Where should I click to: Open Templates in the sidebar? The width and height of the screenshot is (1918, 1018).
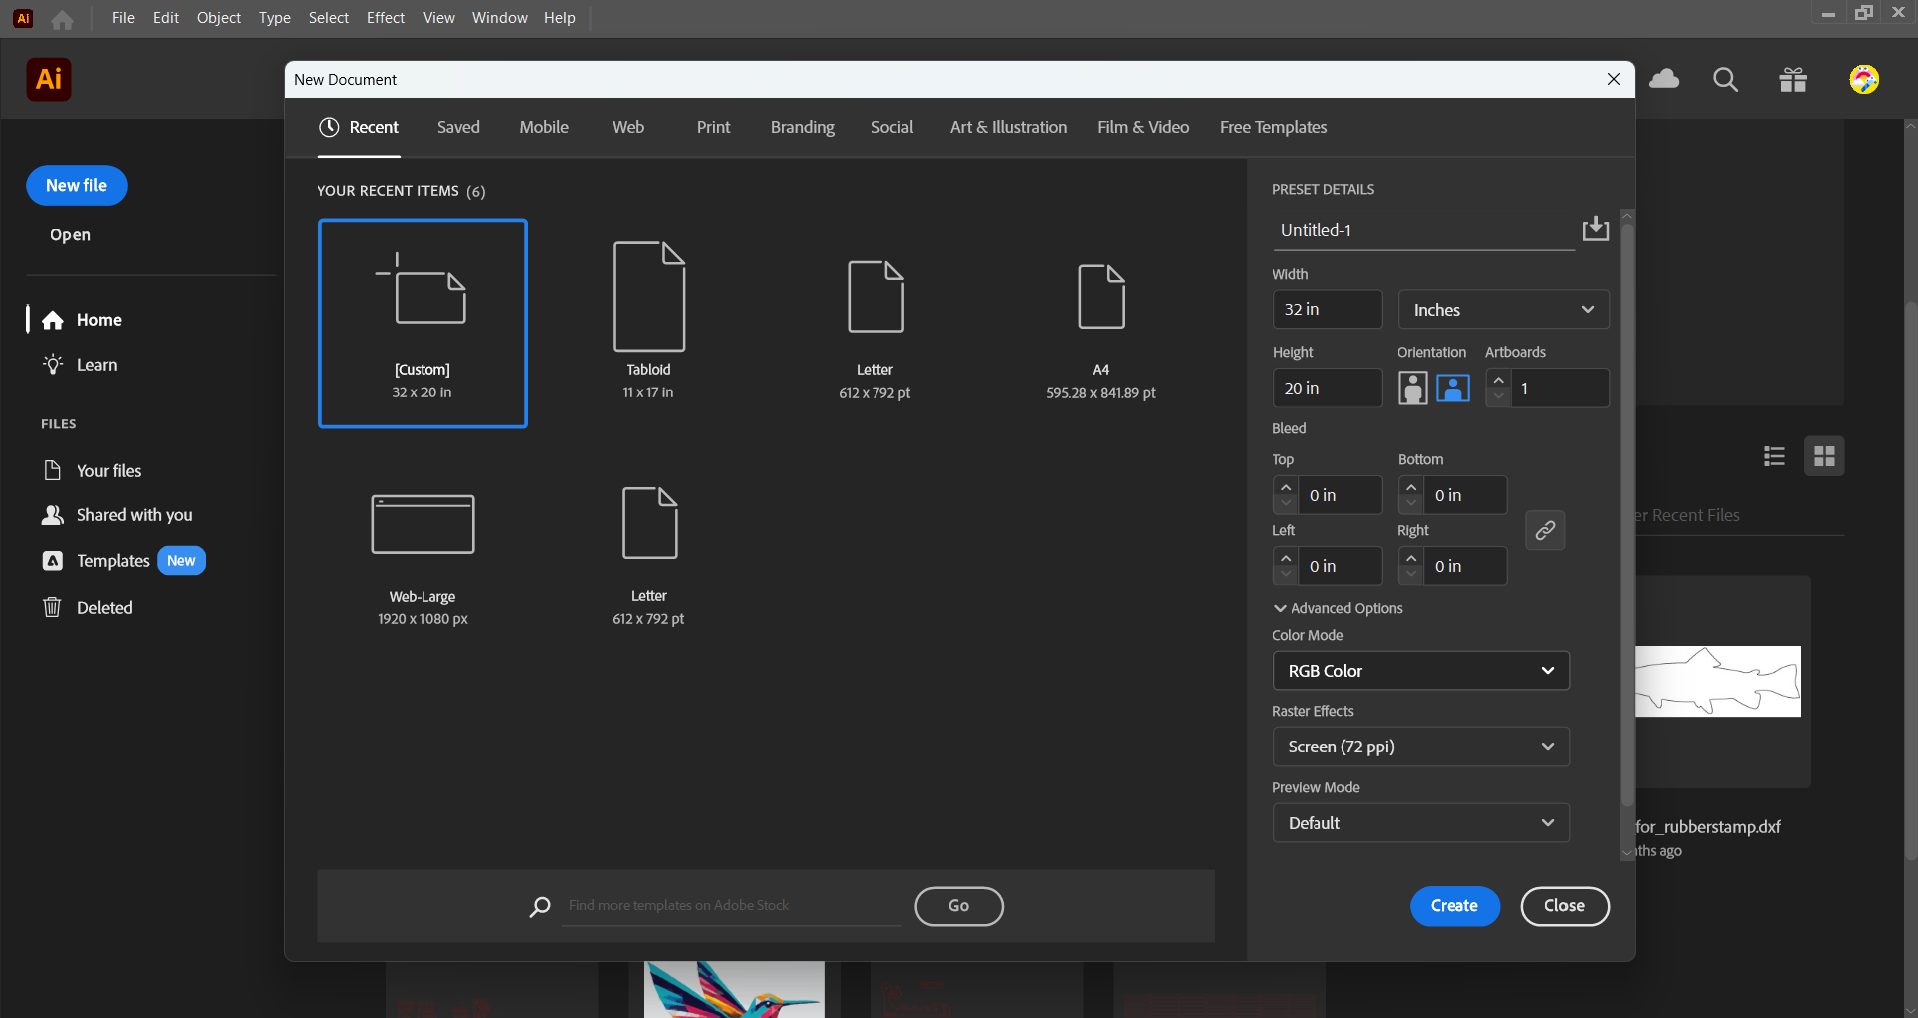pyautogui.click(x=95, y=561)
